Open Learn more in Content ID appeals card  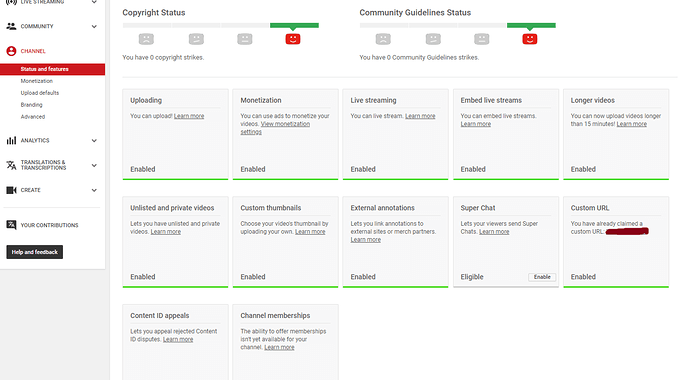tap(178, 340)
